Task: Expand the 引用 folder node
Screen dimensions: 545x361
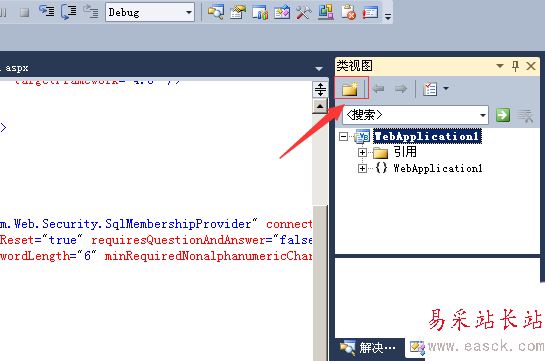Action: click(362, 152)
